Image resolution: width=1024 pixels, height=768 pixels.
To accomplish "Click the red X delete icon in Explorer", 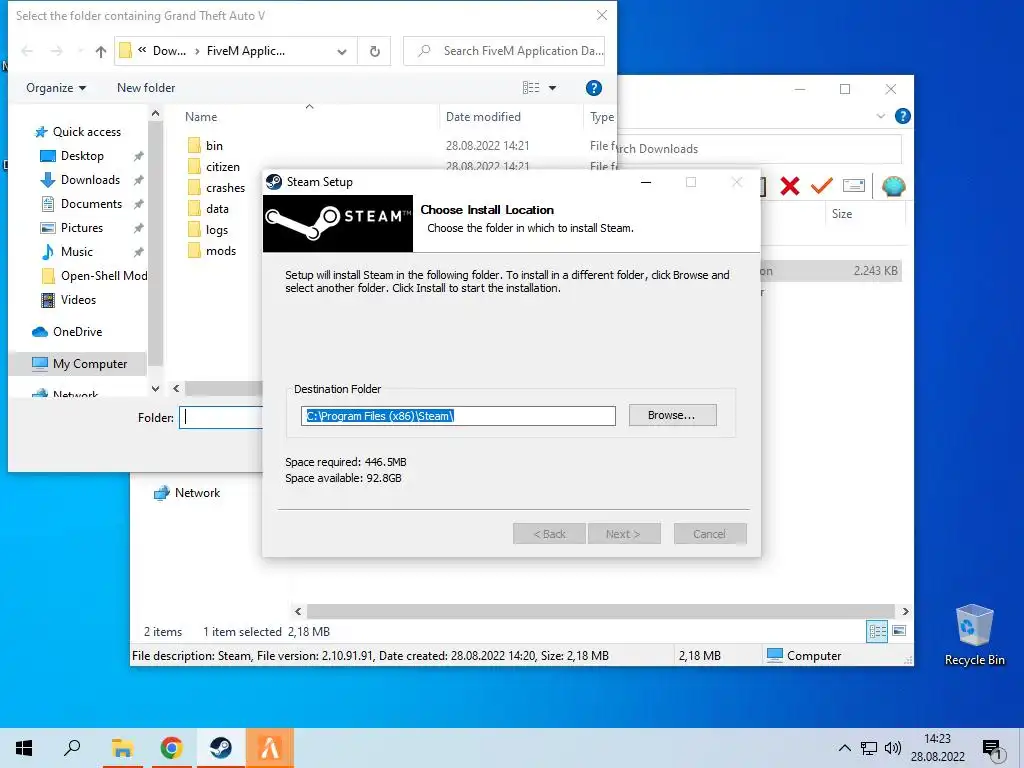I will pos(790,186).
